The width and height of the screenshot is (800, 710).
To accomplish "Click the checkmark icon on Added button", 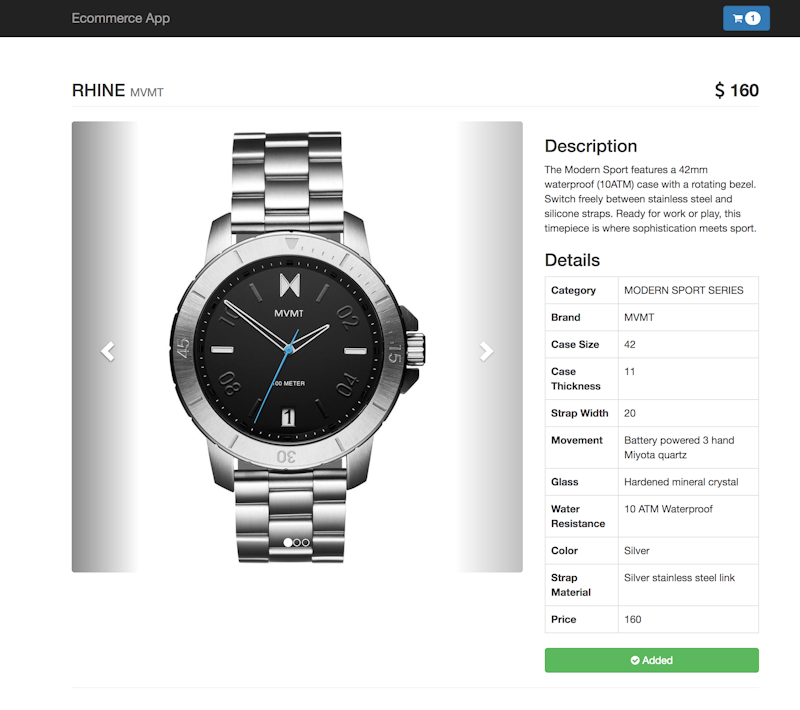I will tap(635, 661).
